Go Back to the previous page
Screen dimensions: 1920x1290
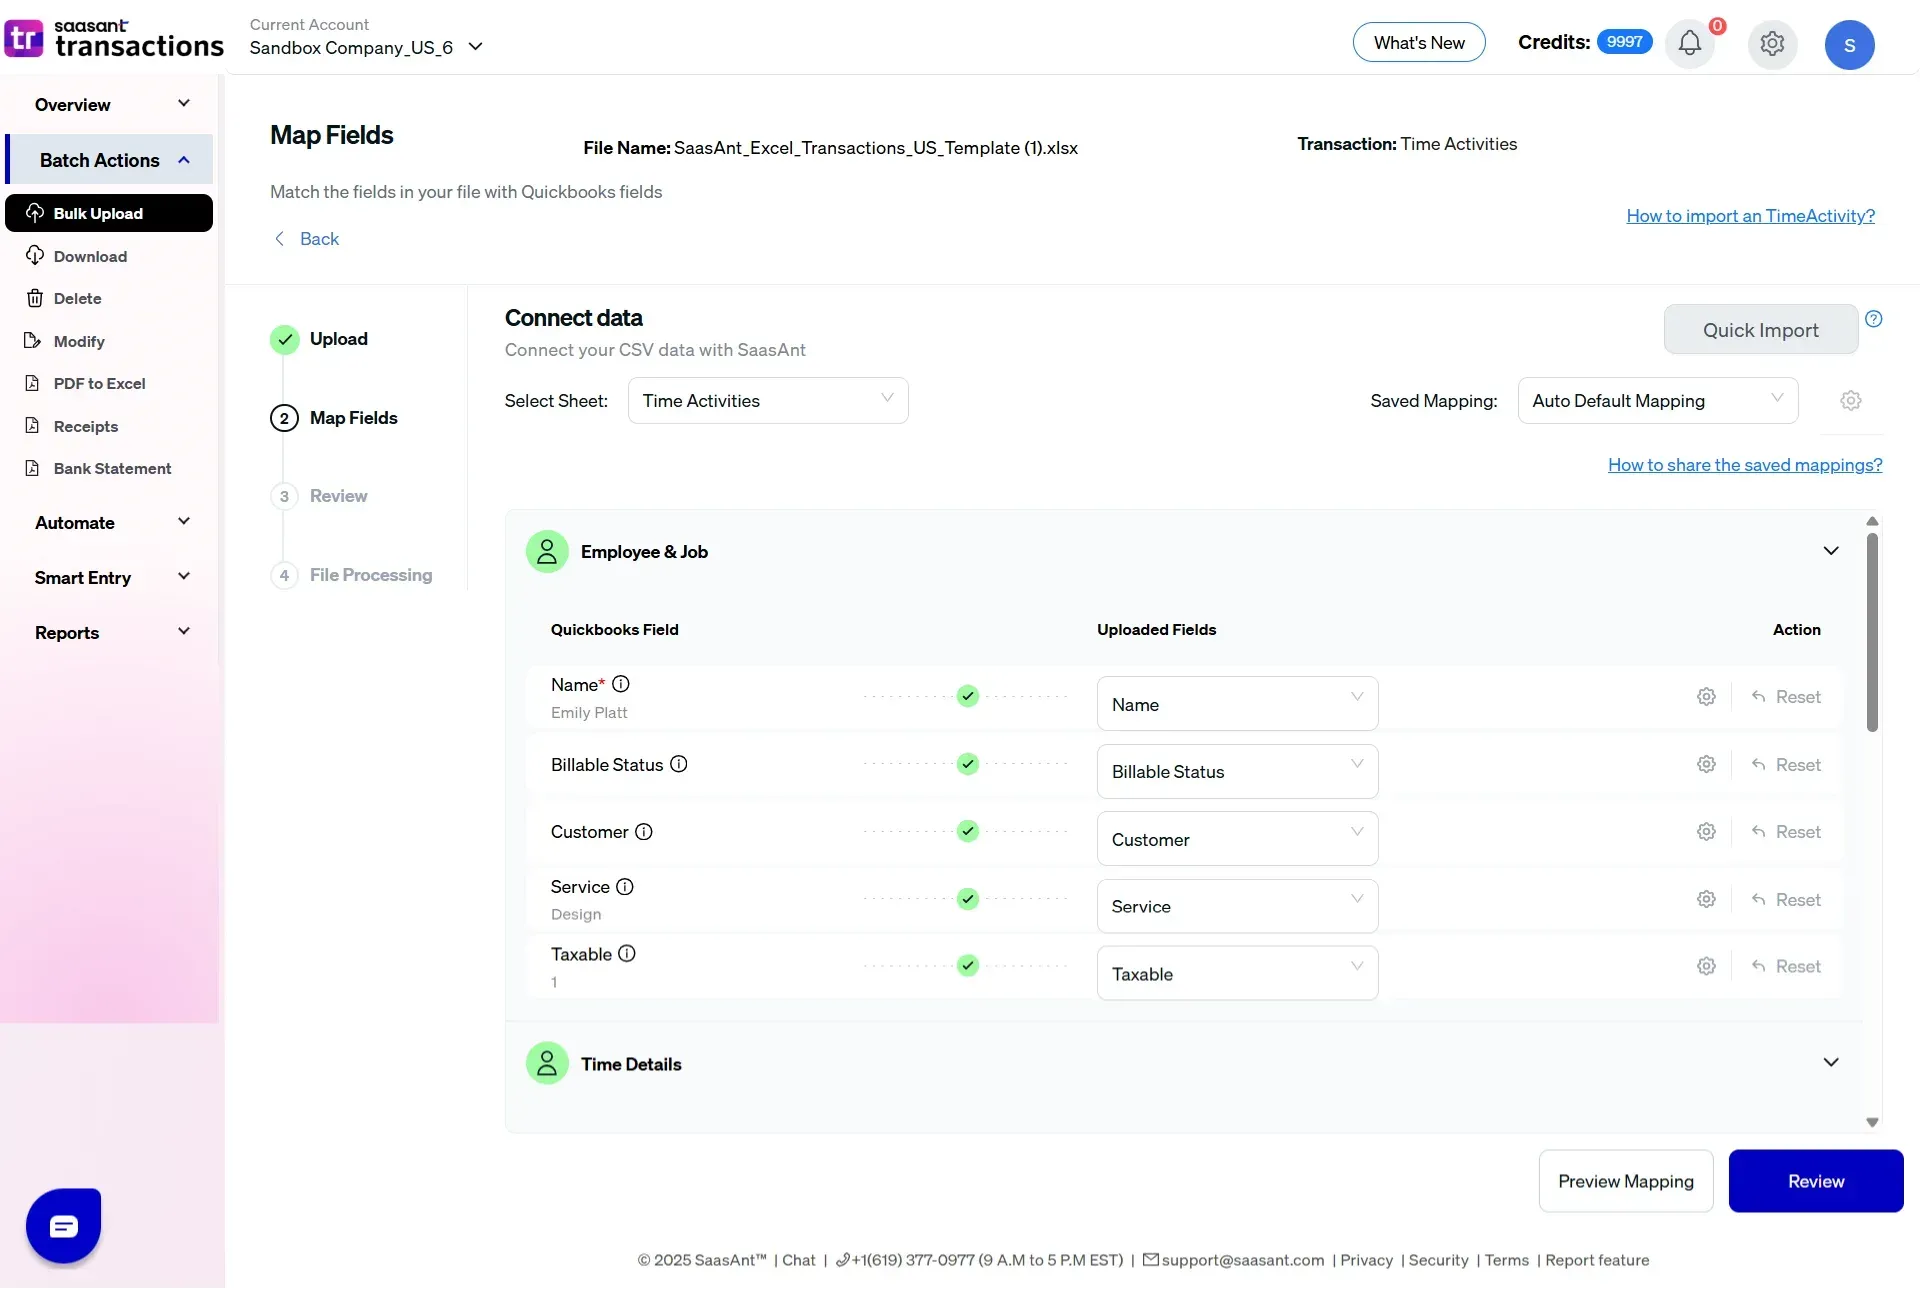pyautogui.click(x=307, y=239)
